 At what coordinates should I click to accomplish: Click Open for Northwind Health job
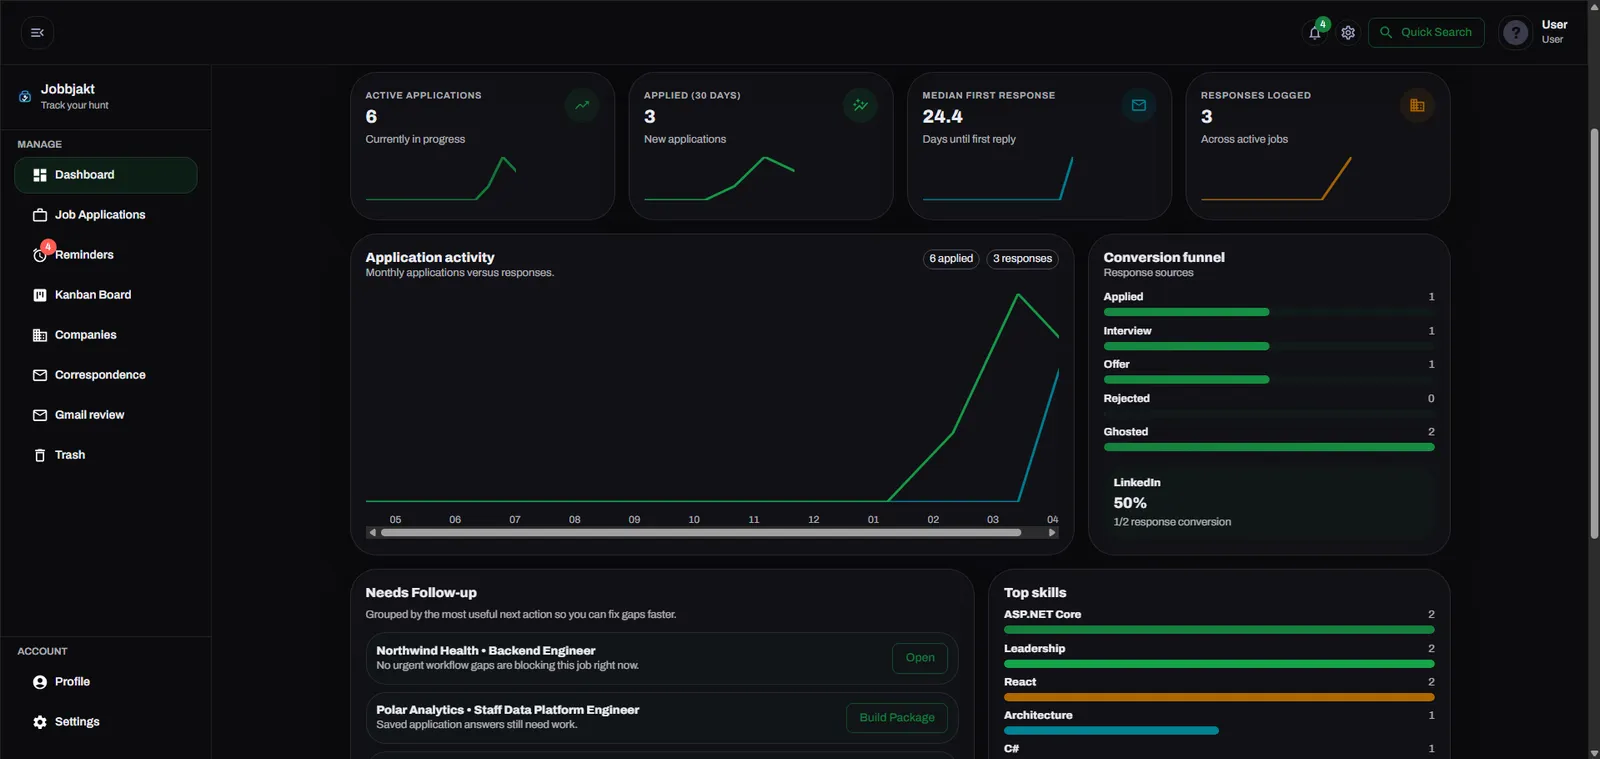pos(920,658)
